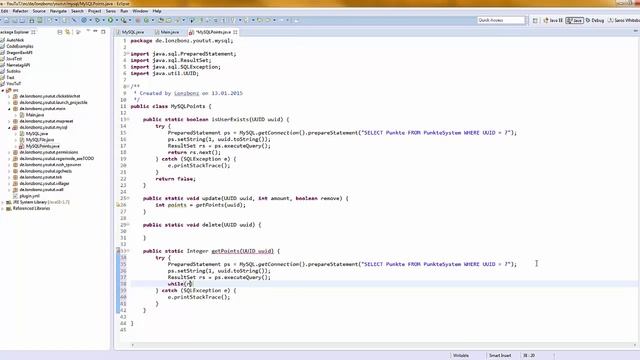Select AutoNick project in Package Explorer

coord(15,40)
